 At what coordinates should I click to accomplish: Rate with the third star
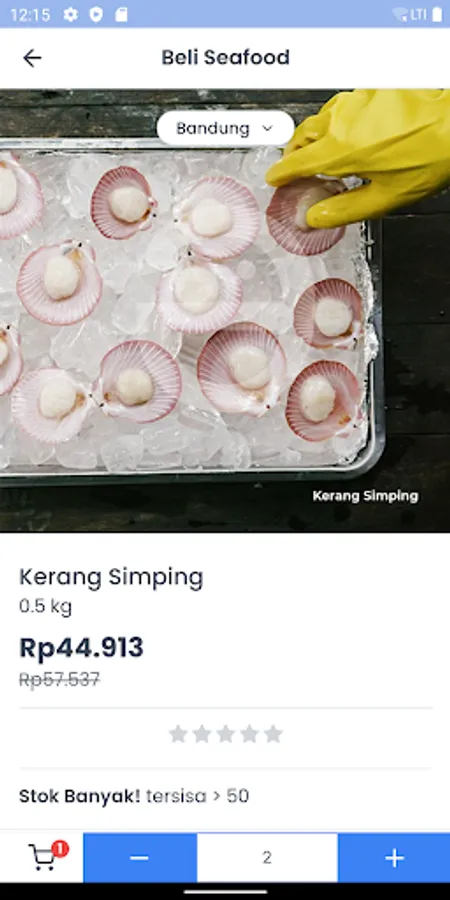[x=226, y=734]
